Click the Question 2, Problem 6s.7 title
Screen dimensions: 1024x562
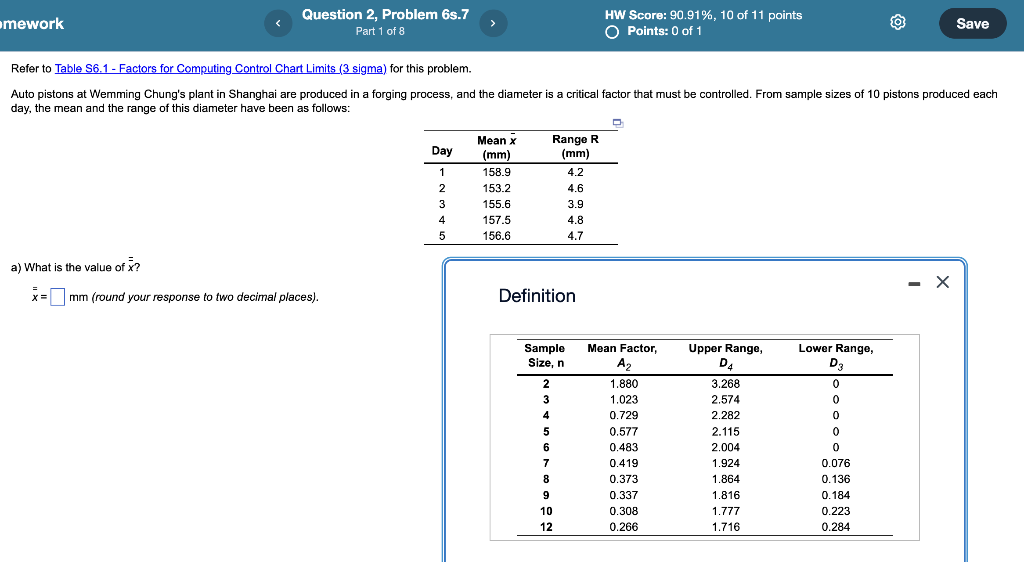pos(385,14)
